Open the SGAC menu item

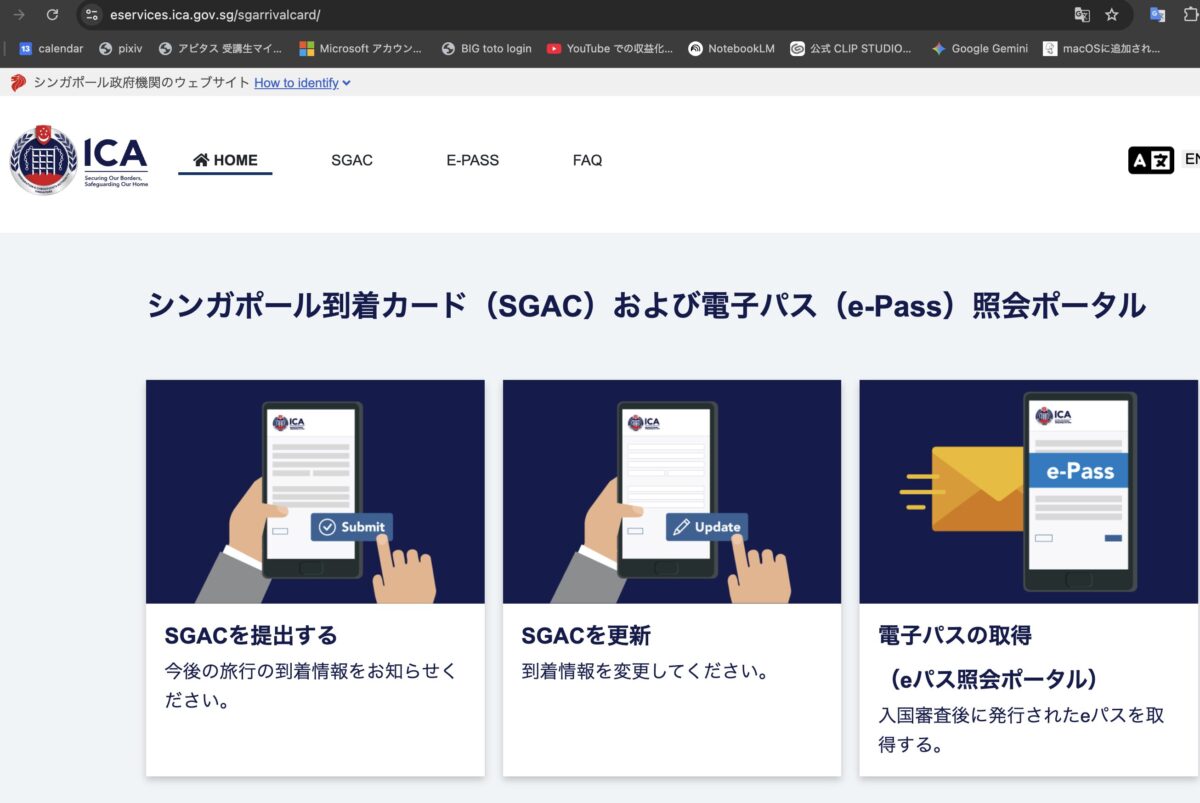tap(352, 160)
